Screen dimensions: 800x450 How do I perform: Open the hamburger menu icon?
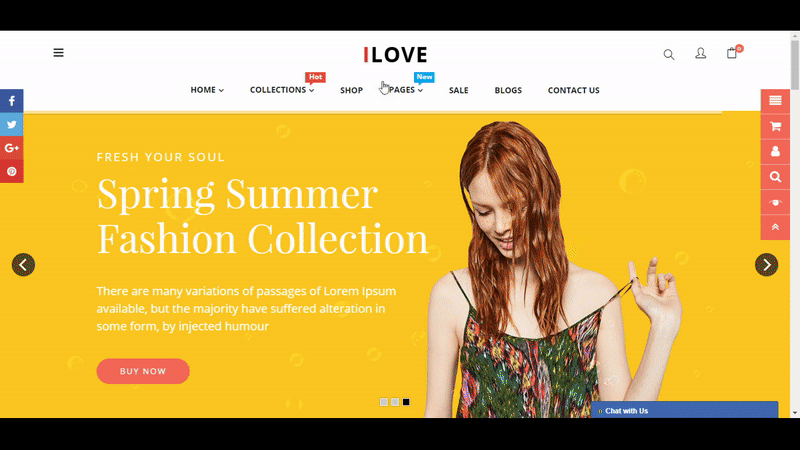pyautogui.click(x=59, y=53)
